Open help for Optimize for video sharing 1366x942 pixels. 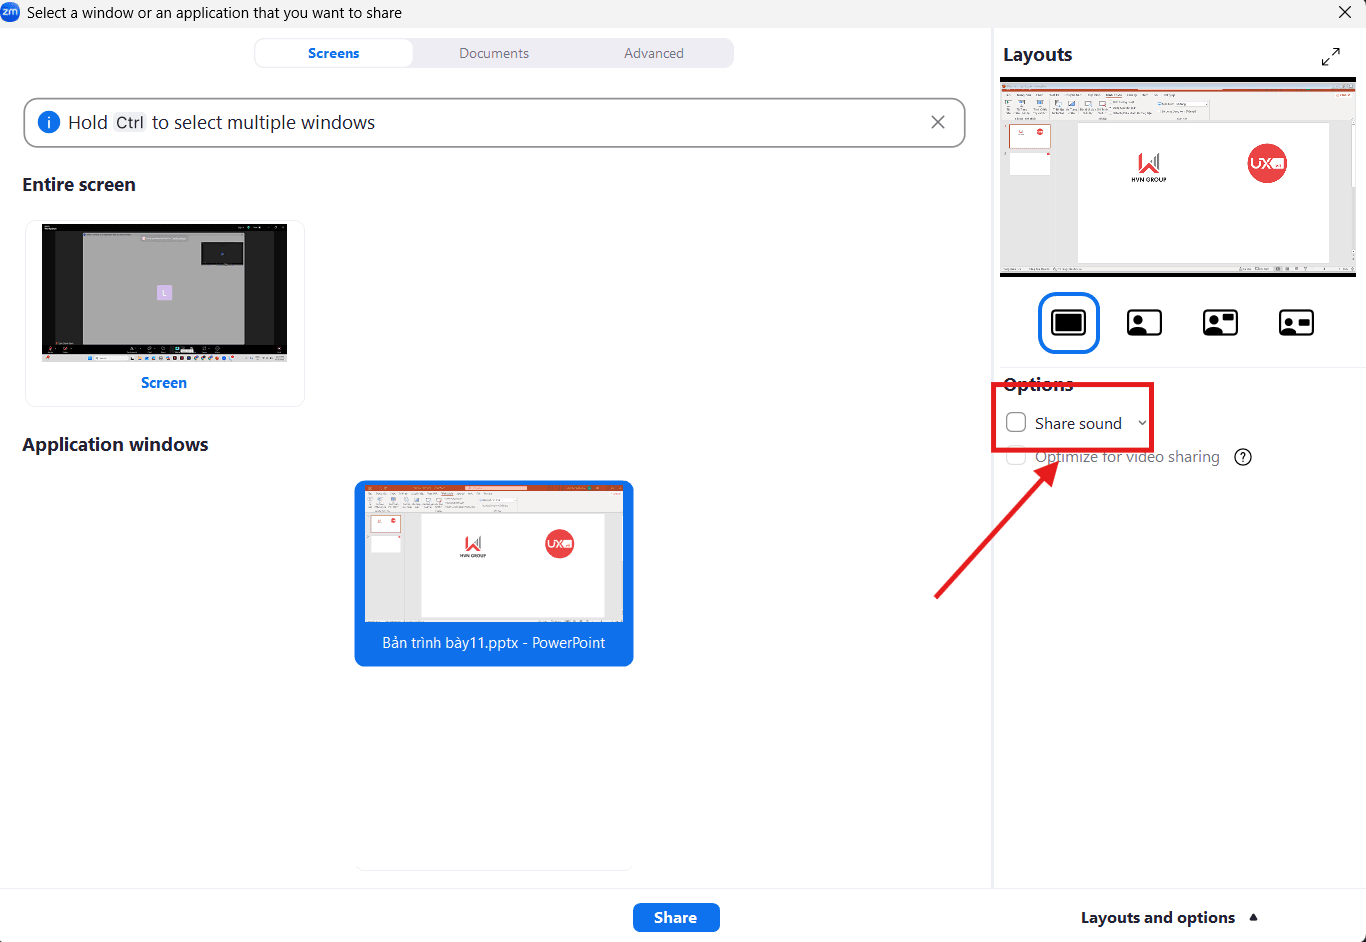point(1242,456)
